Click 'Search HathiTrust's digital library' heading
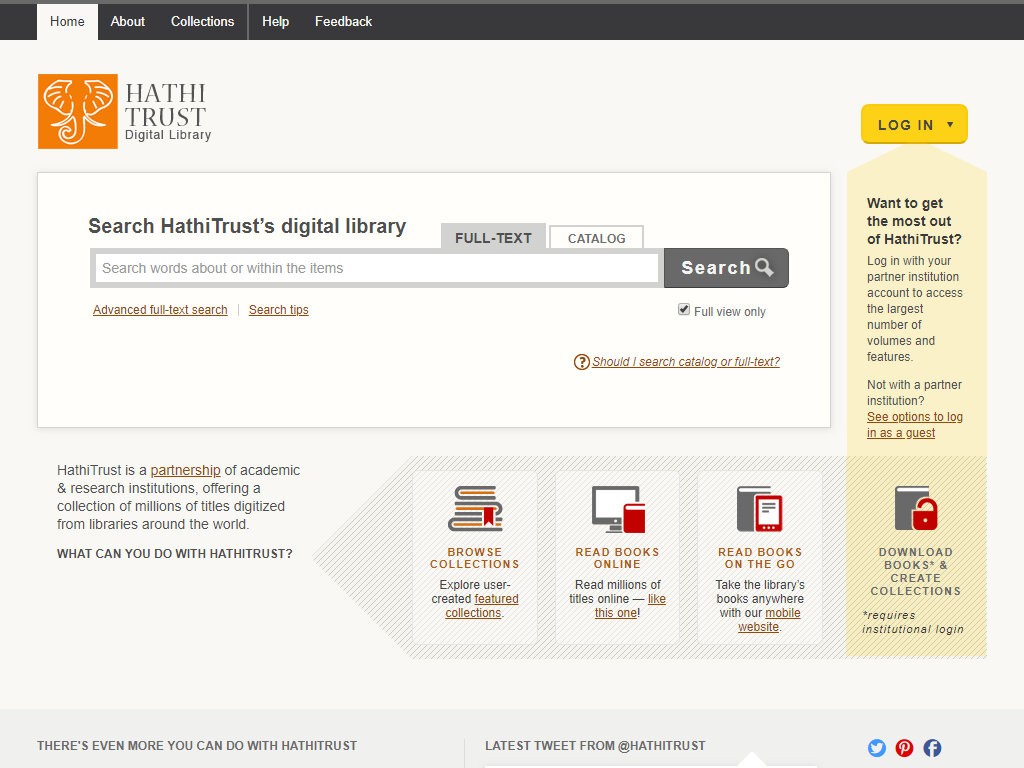 pyautogui.click(x=247, y=226)
